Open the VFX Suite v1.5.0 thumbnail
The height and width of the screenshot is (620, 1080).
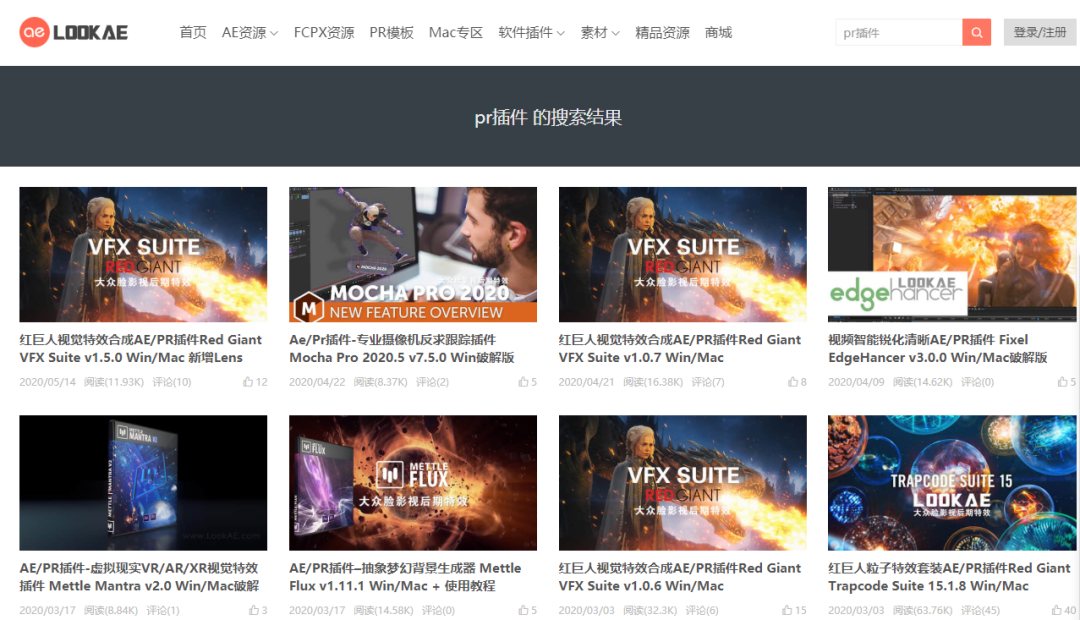click(143, 254)
